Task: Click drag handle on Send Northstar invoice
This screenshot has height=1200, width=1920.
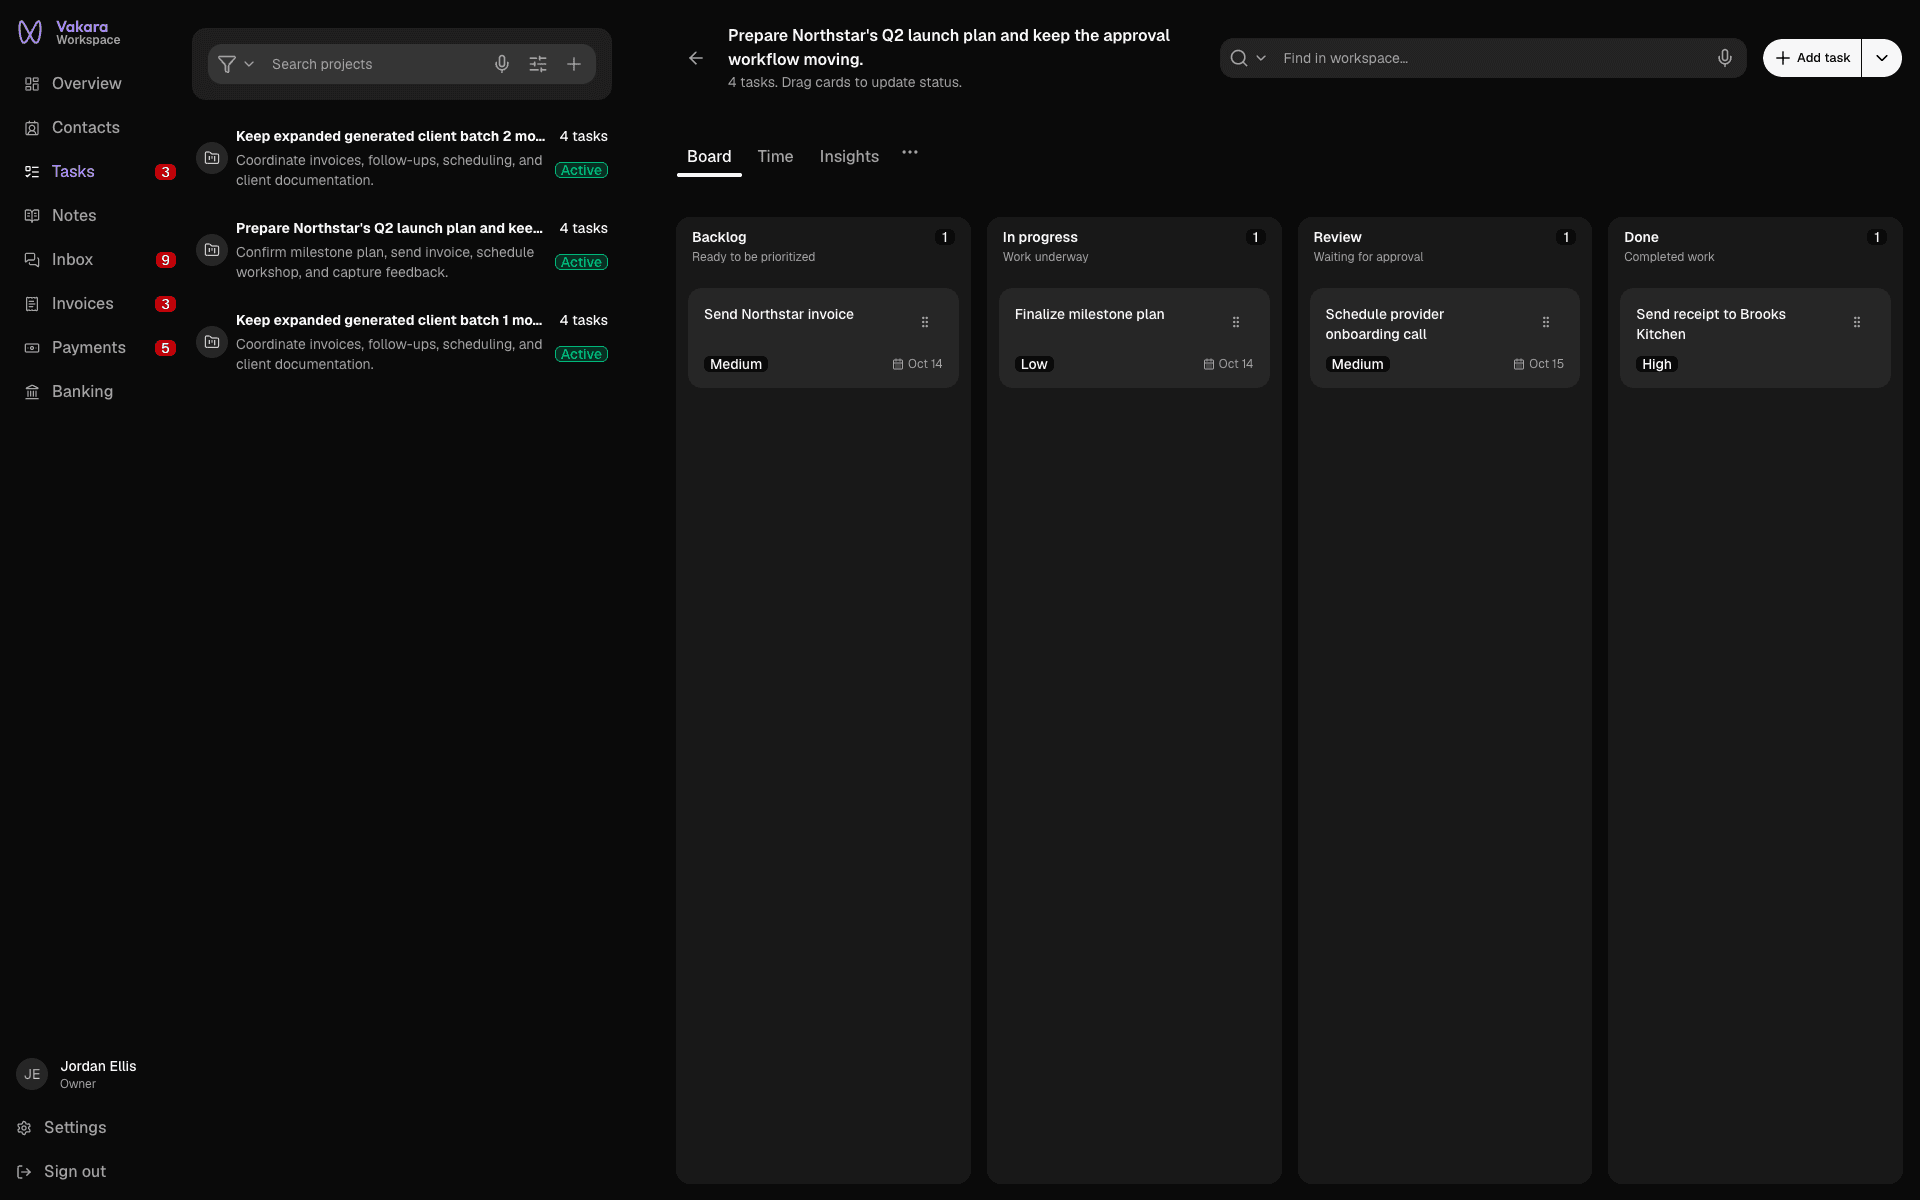Action: (x=925, y=322)
